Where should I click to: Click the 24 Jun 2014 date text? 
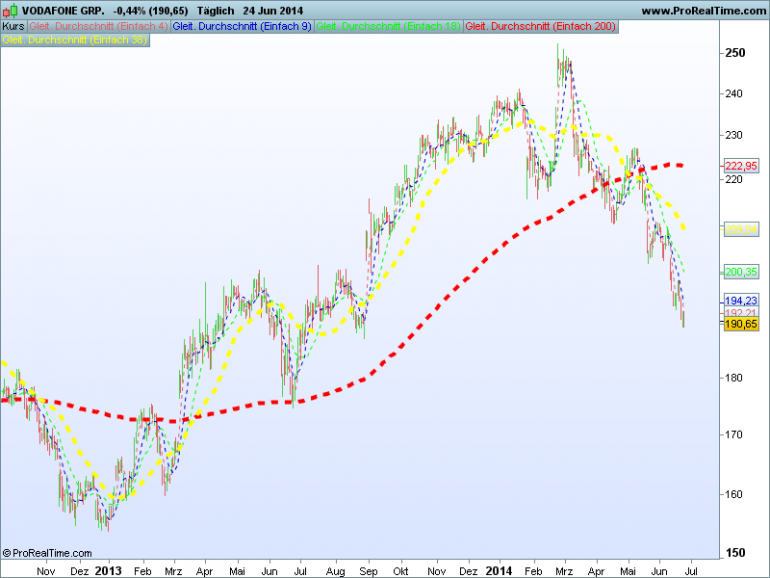point(273,11)
